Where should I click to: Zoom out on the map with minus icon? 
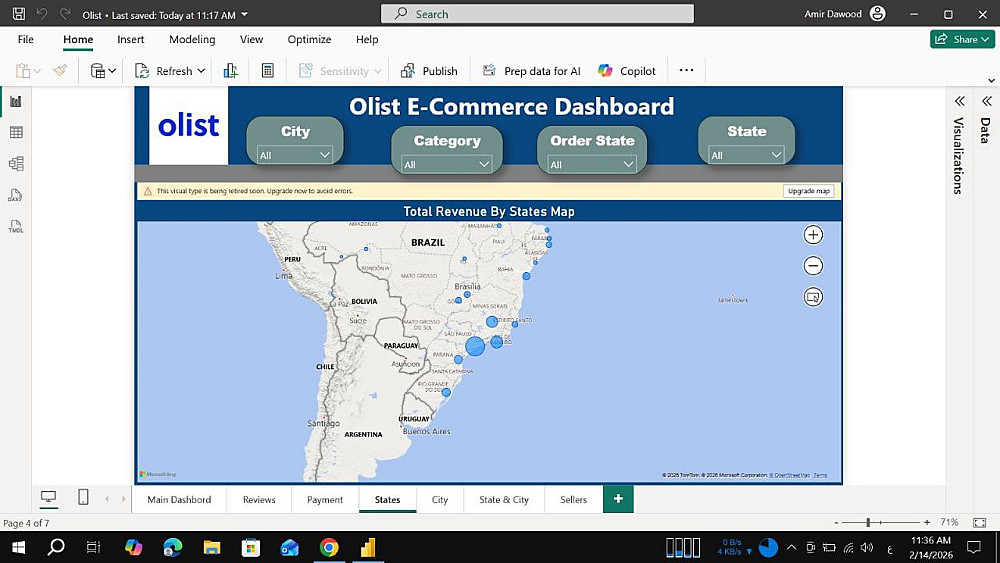pyautogui.click(x=813, y=266)
